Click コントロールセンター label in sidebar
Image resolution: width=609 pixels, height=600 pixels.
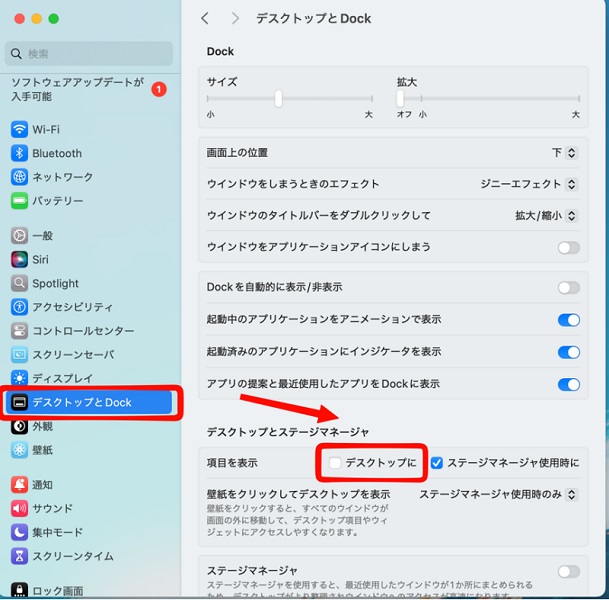pos(83,331)
